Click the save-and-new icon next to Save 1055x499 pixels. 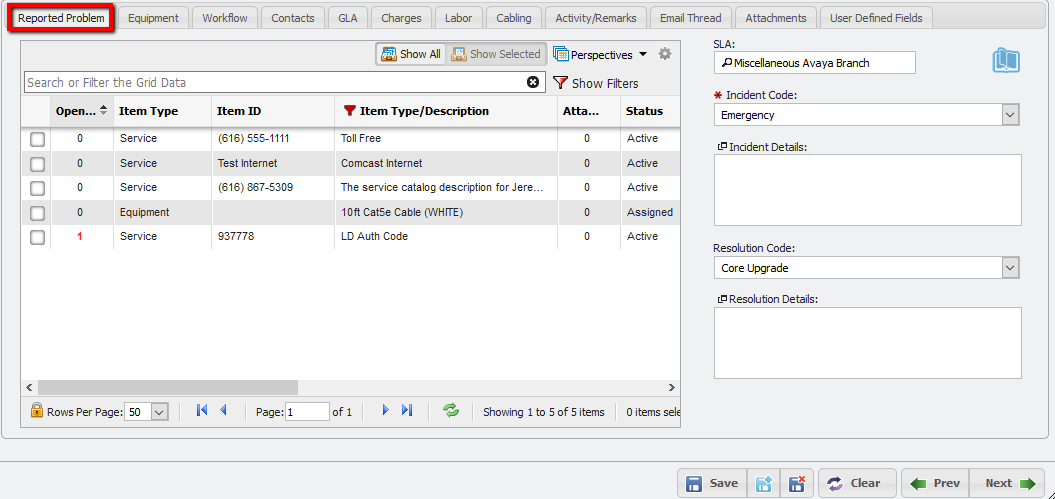[x=765, y=484]
